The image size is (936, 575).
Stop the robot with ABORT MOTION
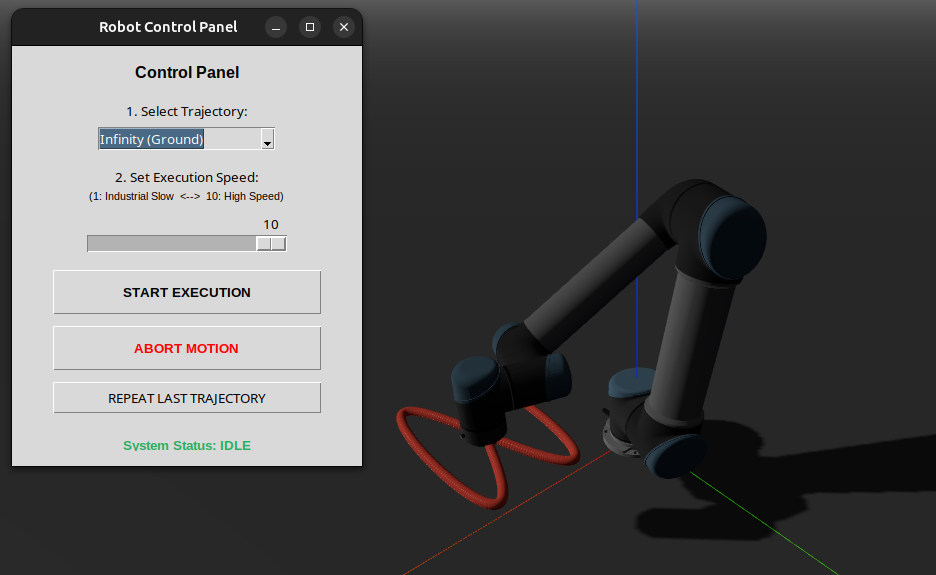[x=187, y=348]
